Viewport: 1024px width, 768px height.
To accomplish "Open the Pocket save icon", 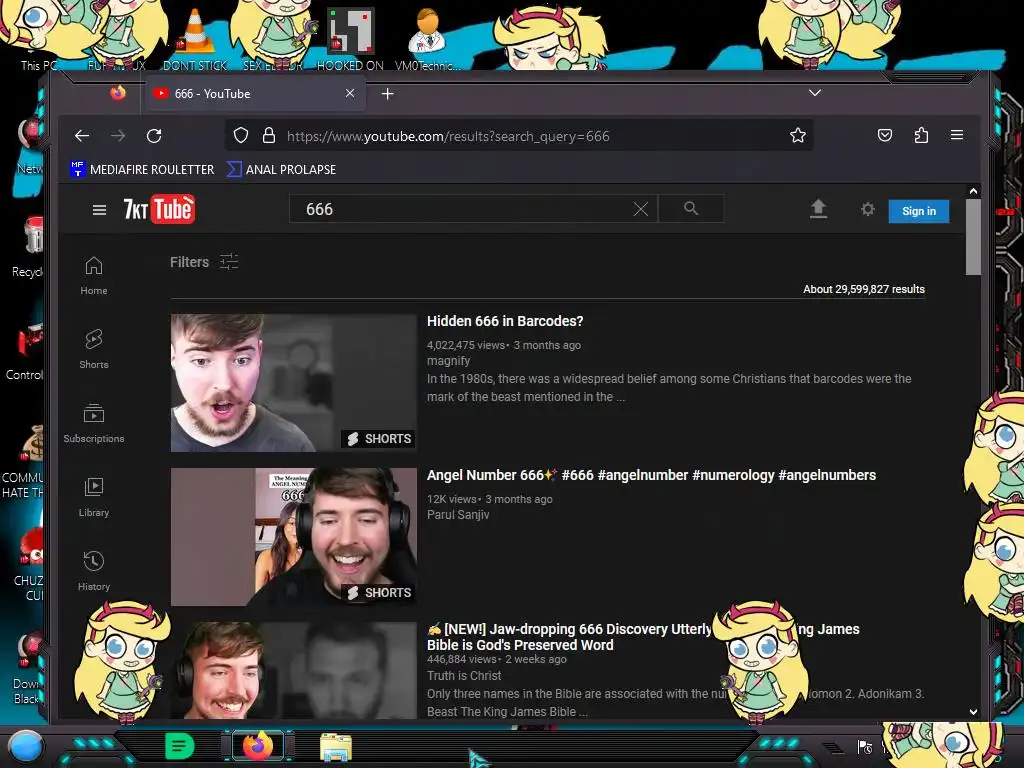I will click(884, 135).
